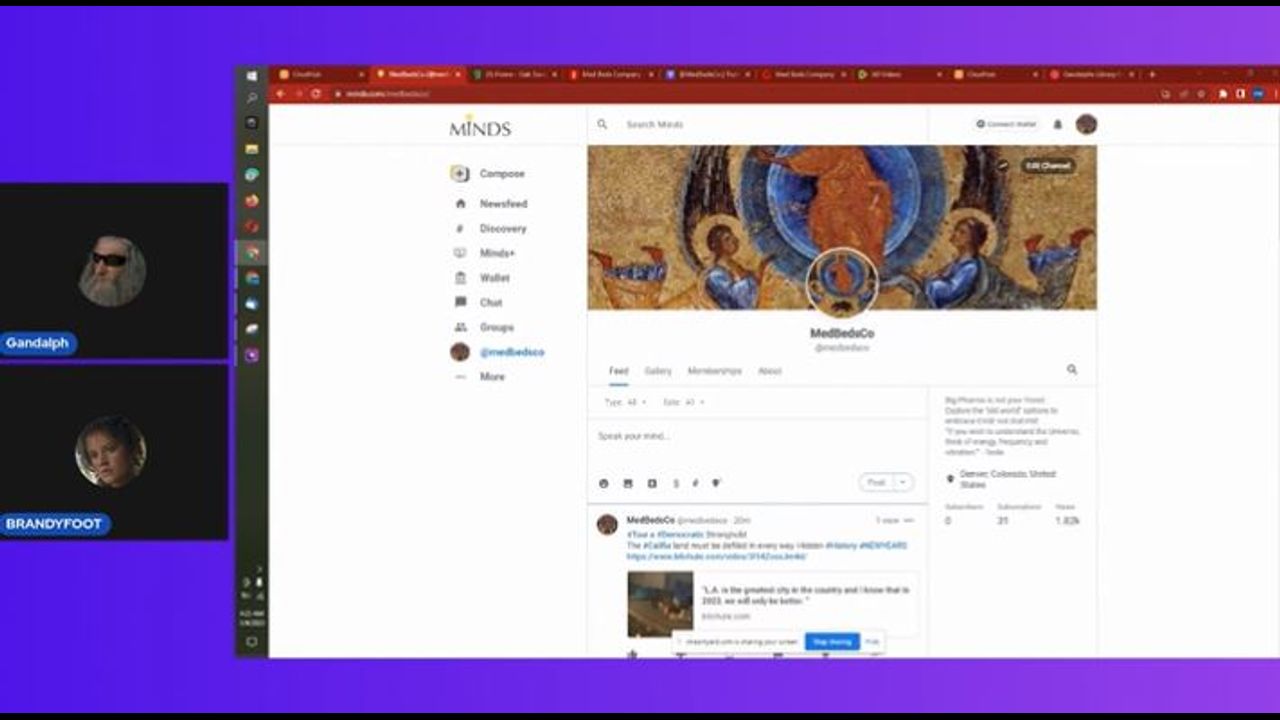Click the Connect Wallet button
1280x720 pixels.
(x=1006, y=124)
